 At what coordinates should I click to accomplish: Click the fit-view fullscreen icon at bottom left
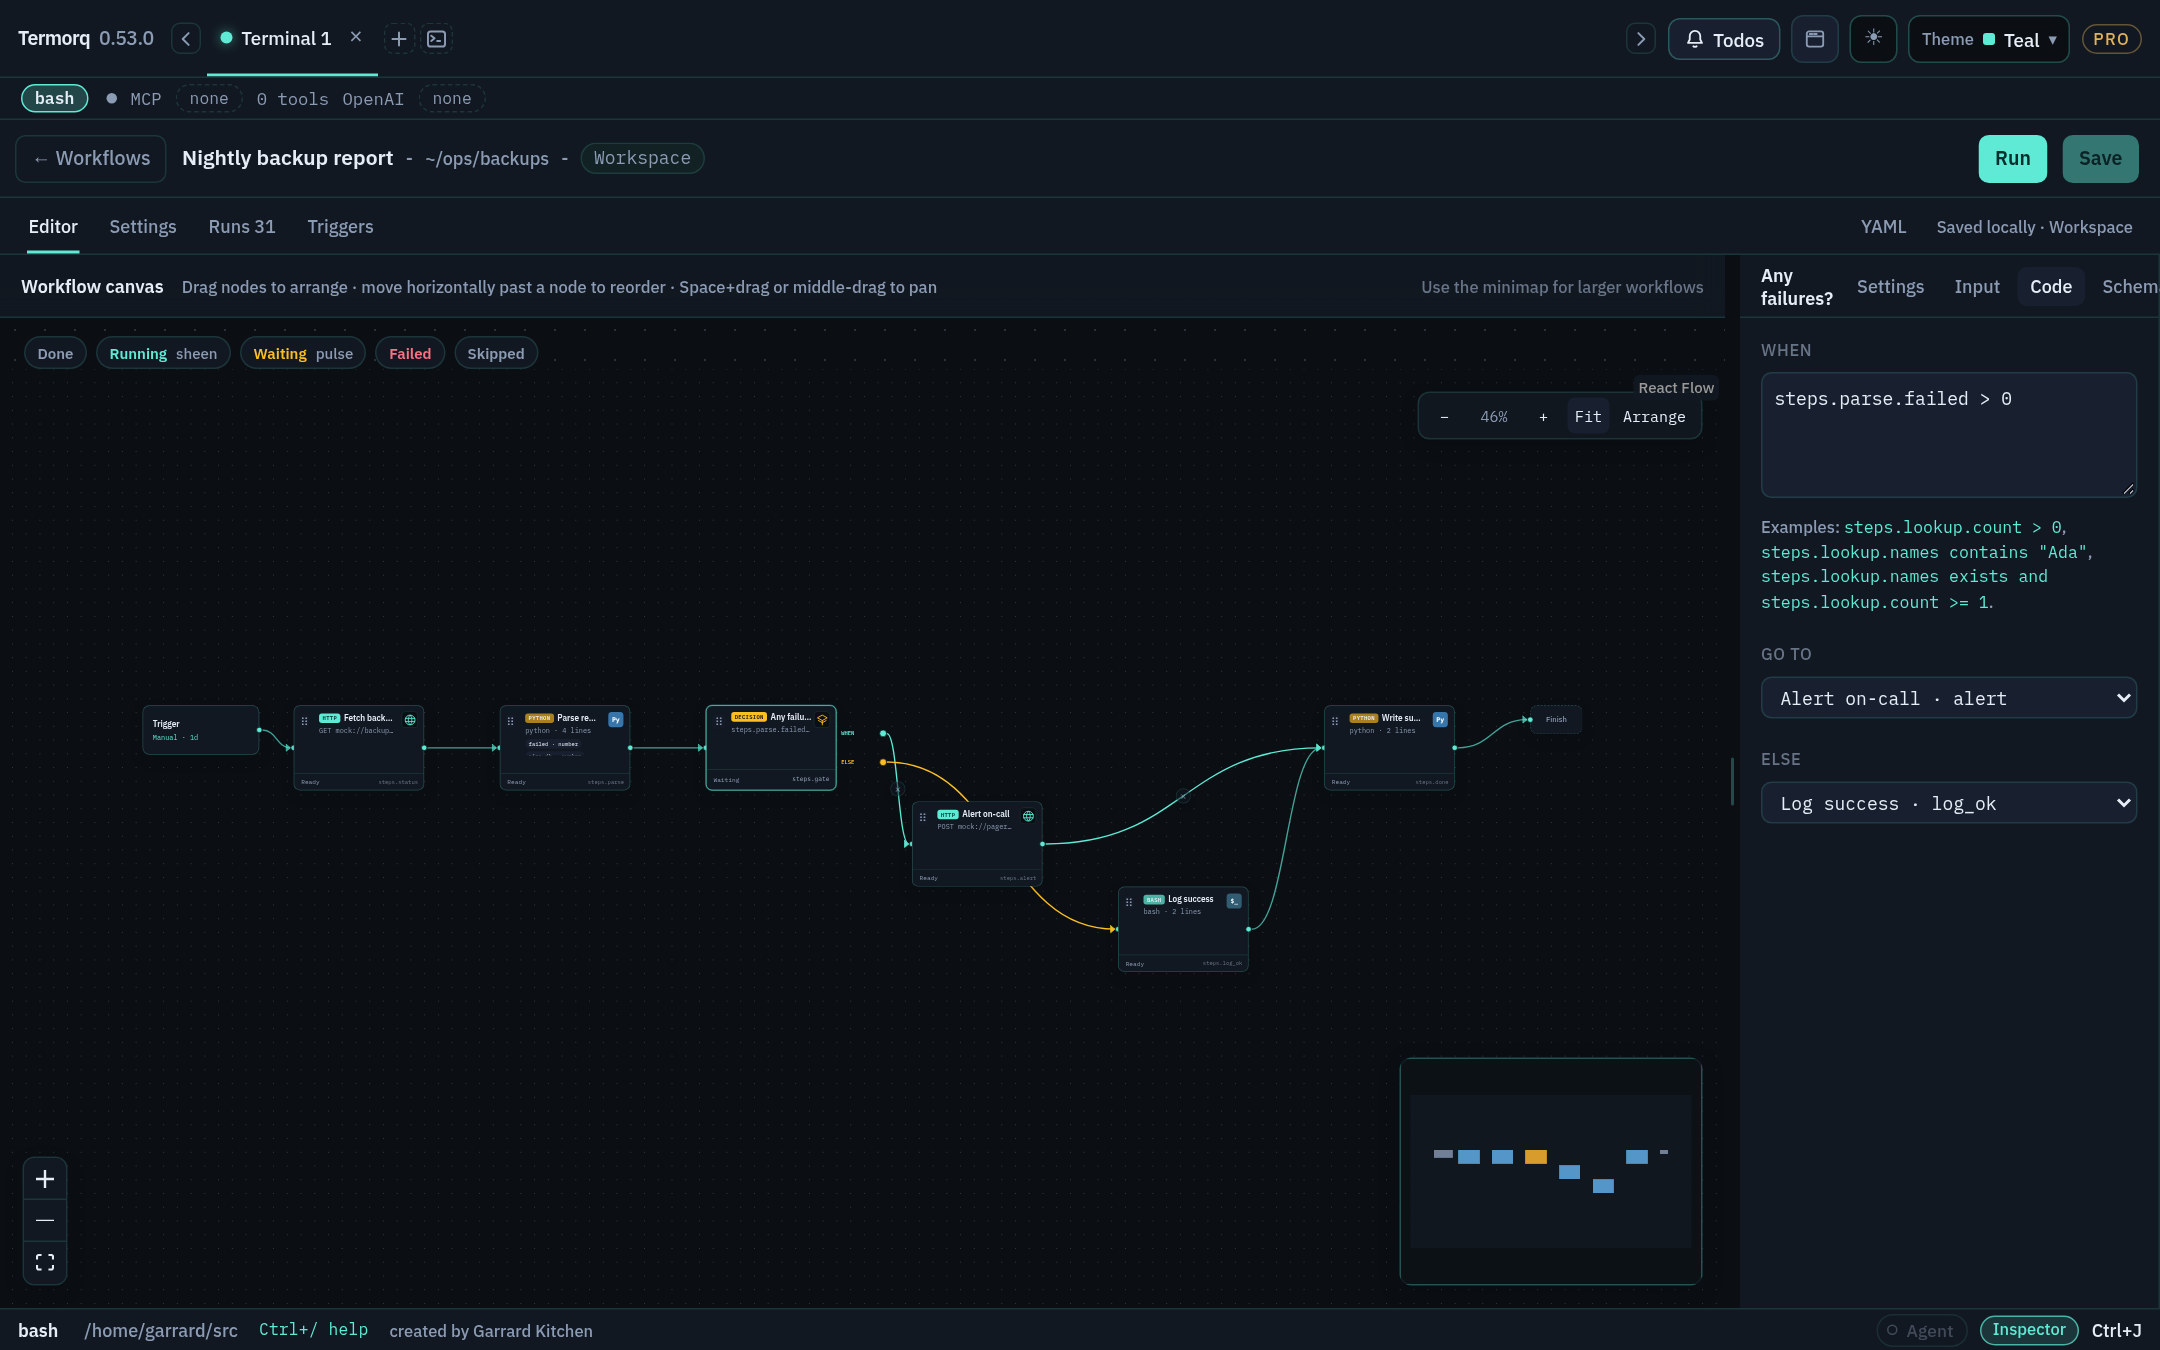45,1262
